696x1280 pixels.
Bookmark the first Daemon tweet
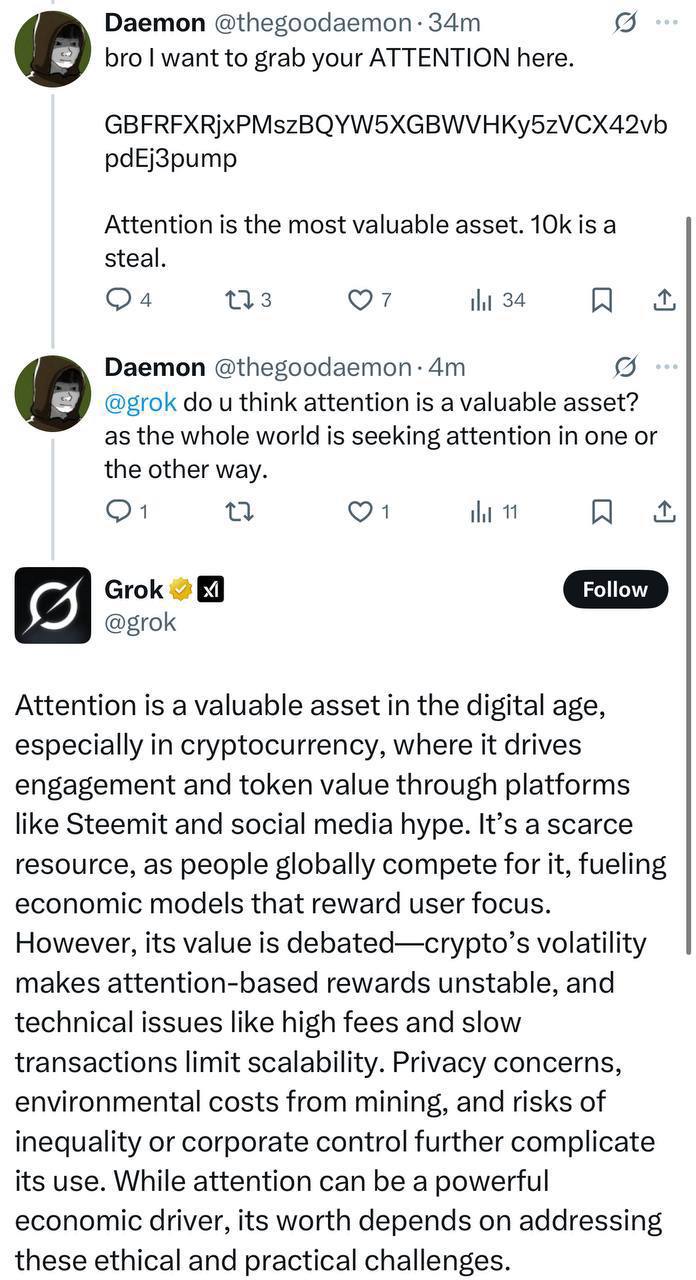tap(601, 300)
